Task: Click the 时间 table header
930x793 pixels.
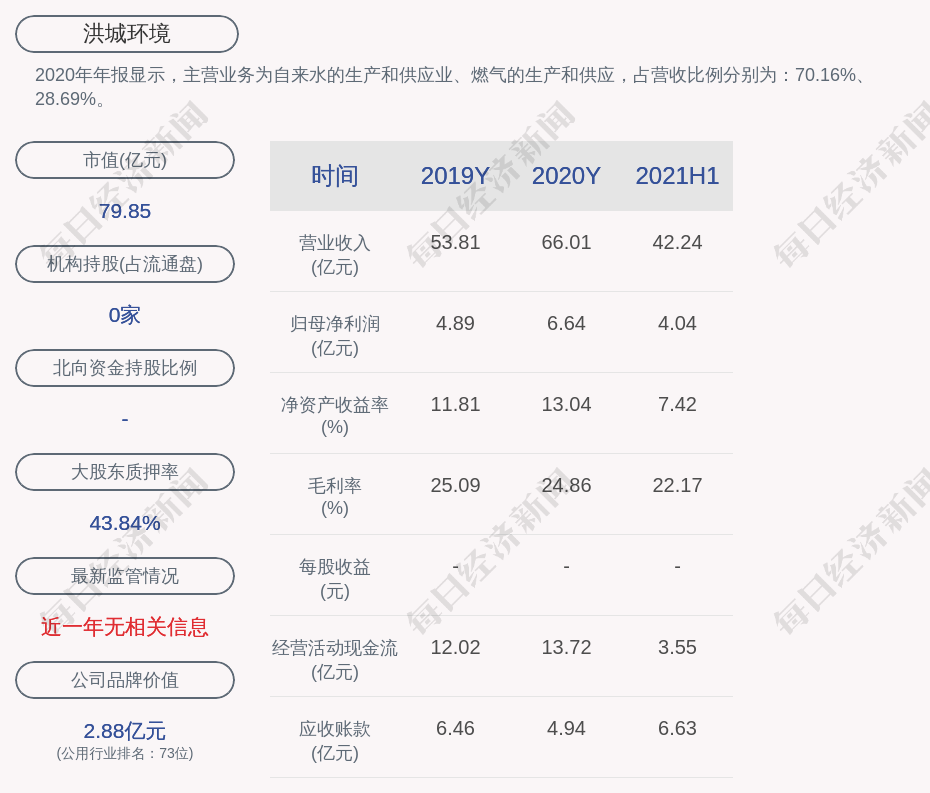Action: 335,176
